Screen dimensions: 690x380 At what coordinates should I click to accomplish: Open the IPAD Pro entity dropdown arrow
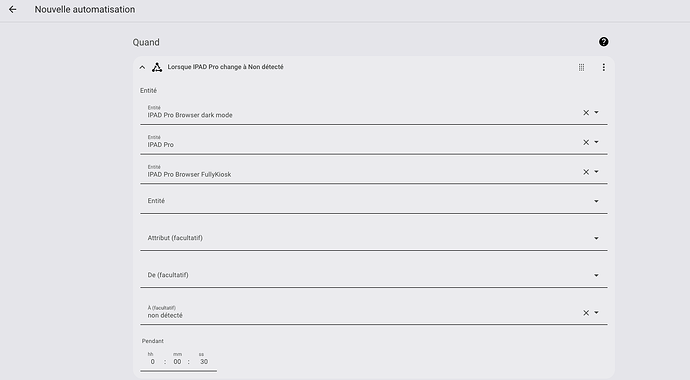(596, 142)
